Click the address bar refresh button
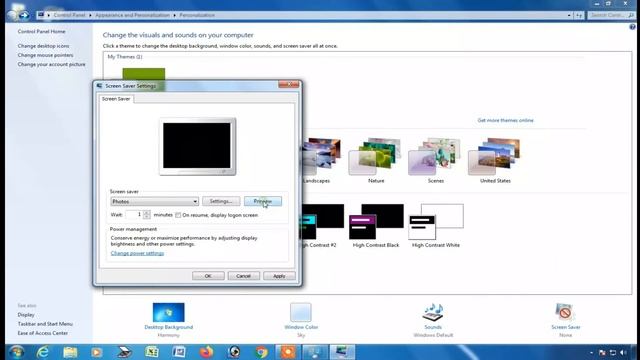 579,15
